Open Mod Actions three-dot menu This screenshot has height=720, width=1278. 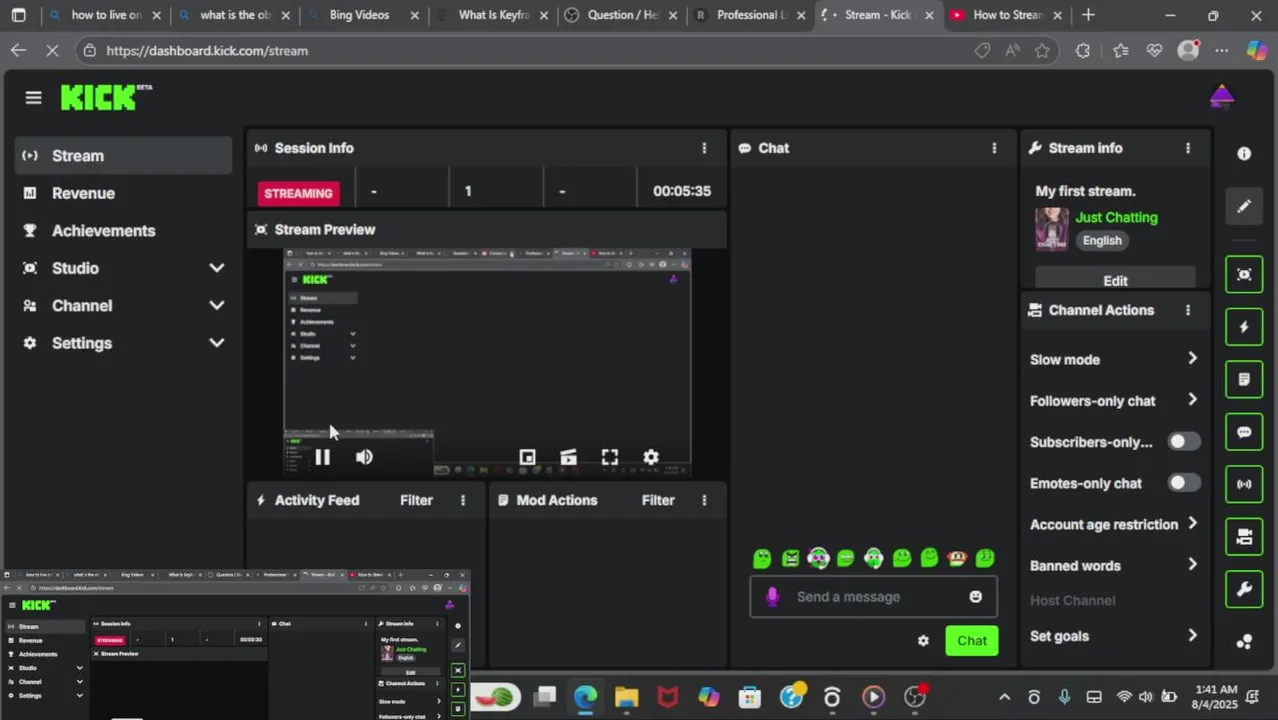click(704, 500)
